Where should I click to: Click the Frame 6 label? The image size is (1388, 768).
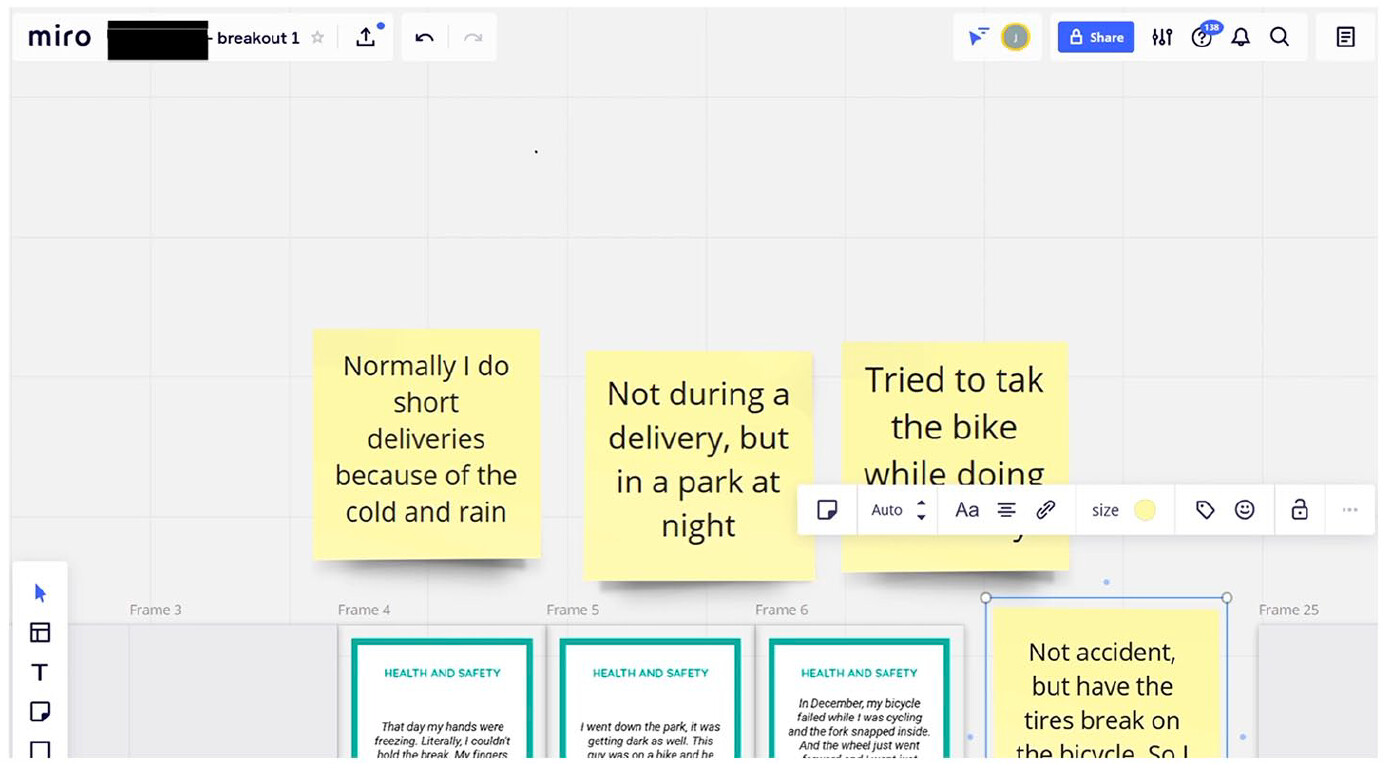click(781, 610)
